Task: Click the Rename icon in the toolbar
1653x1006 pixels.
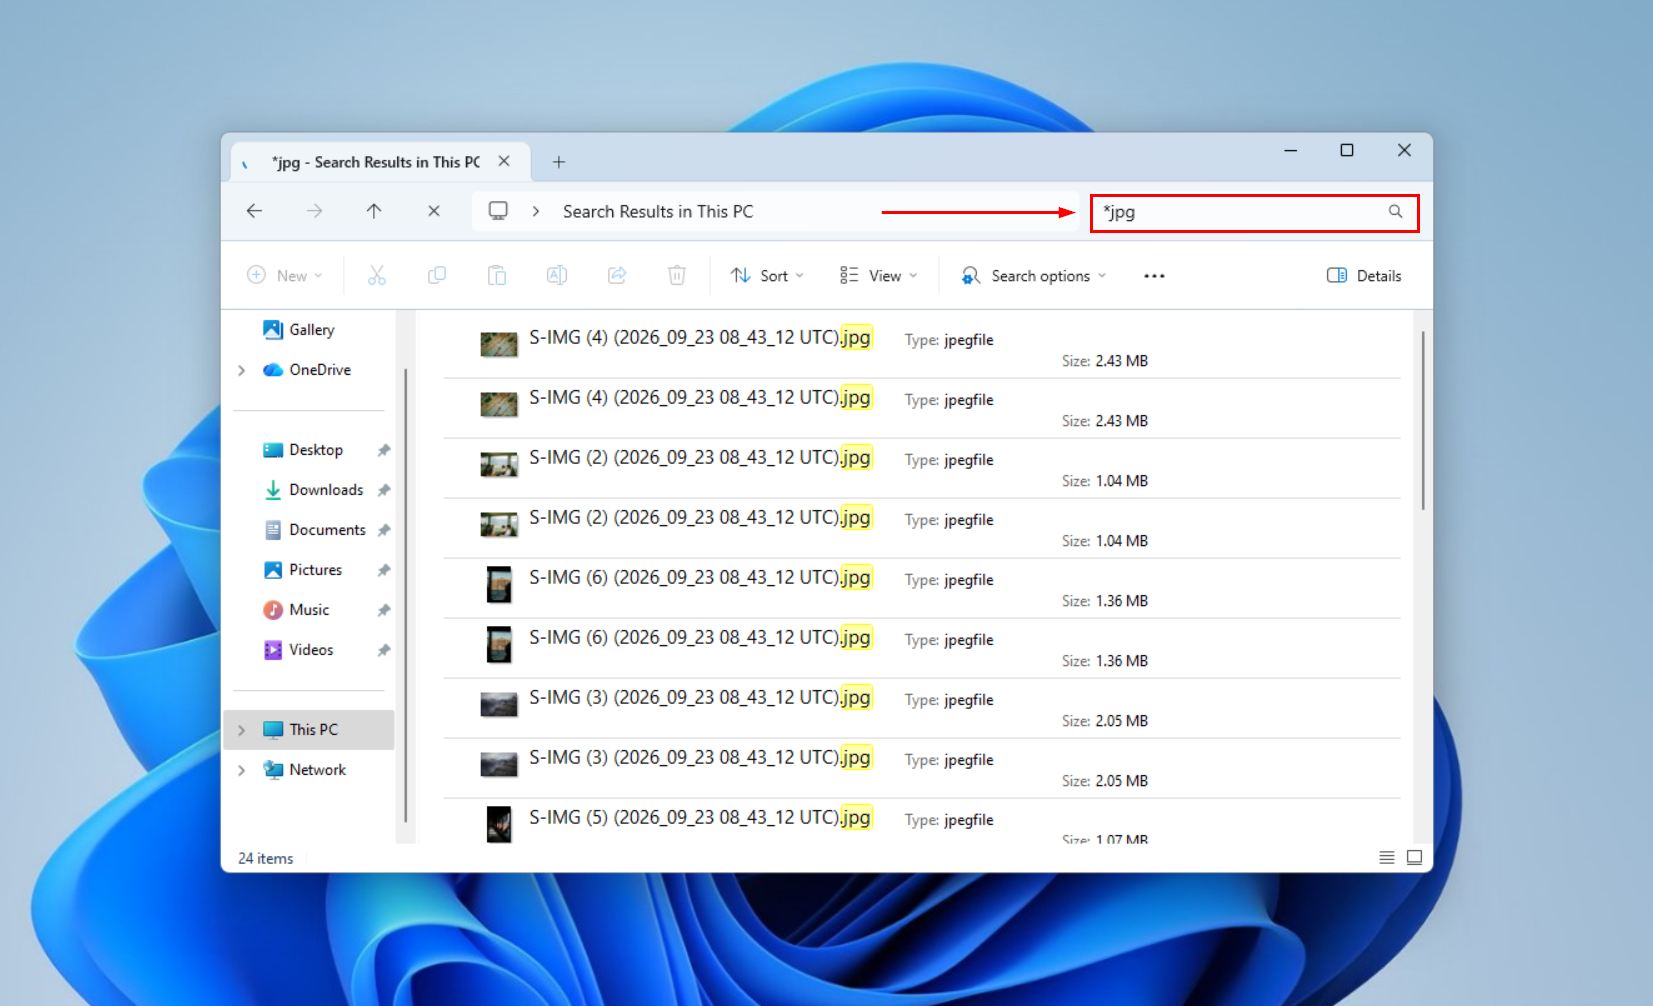Action: point(557,275)
